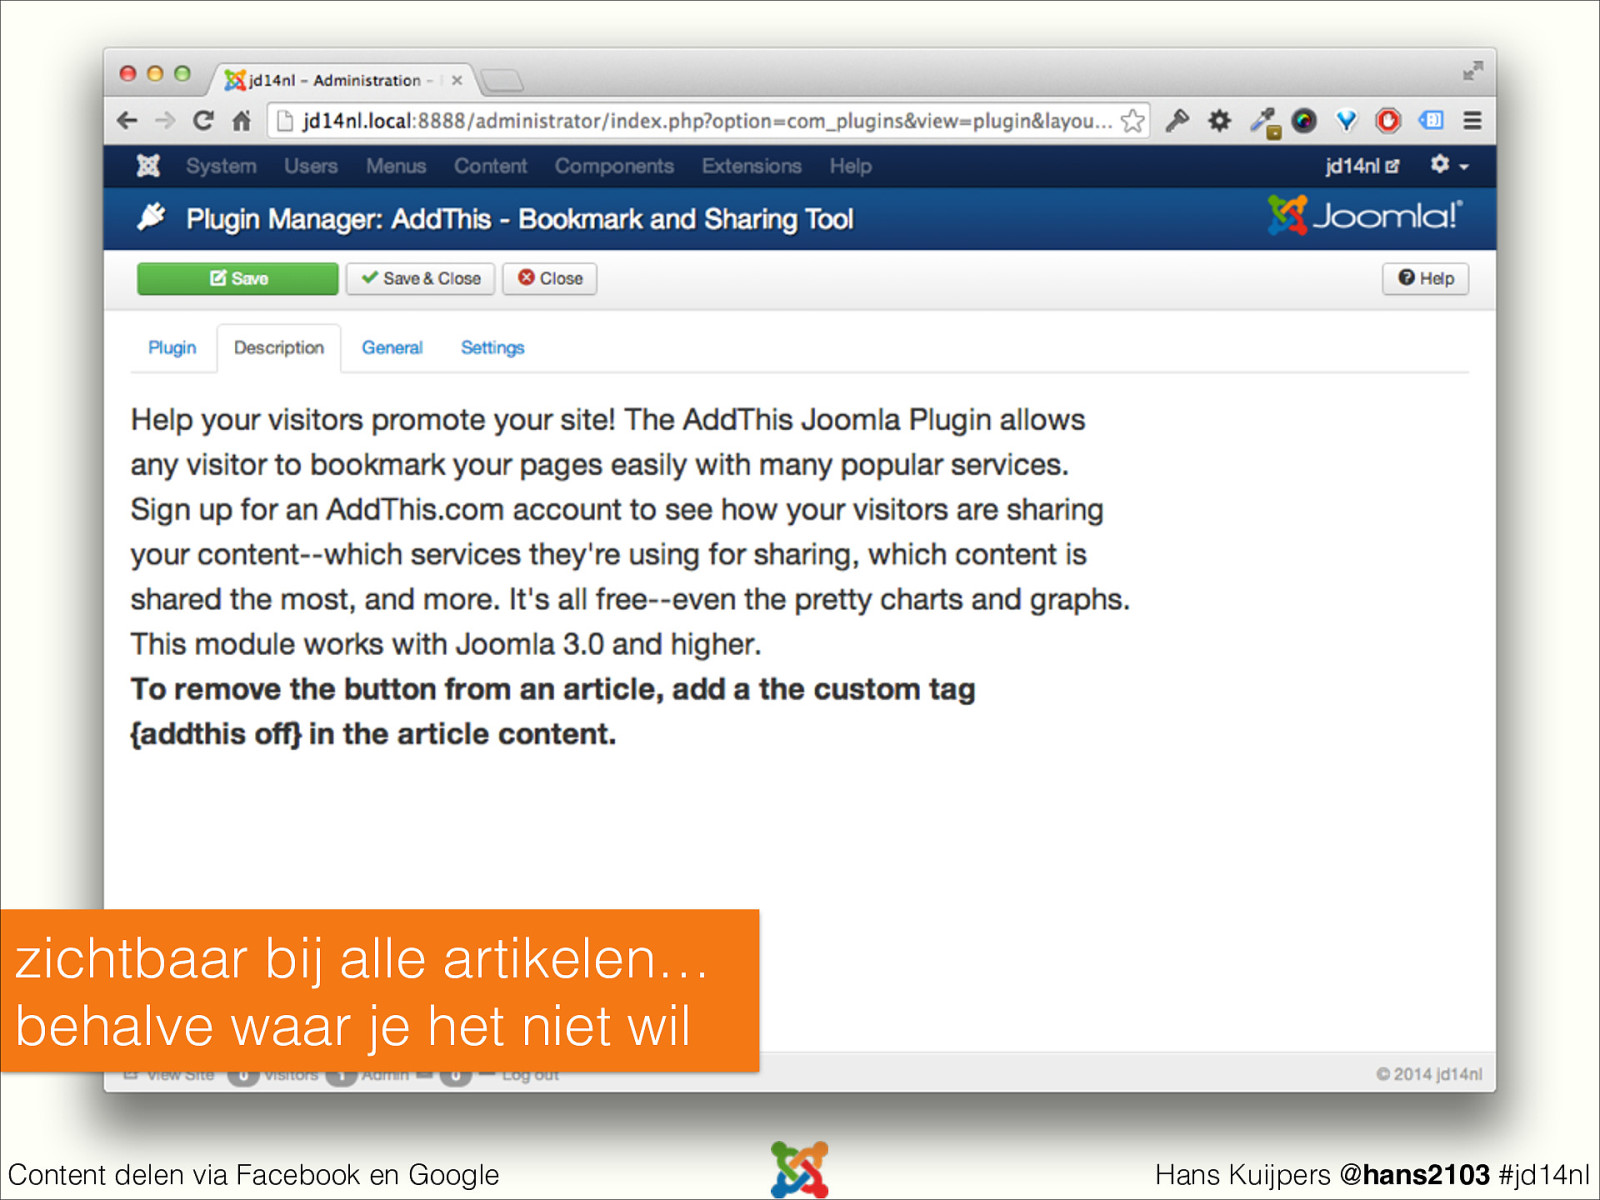
Task: Switch to the Plugin tab
Action: pos(172,348)
